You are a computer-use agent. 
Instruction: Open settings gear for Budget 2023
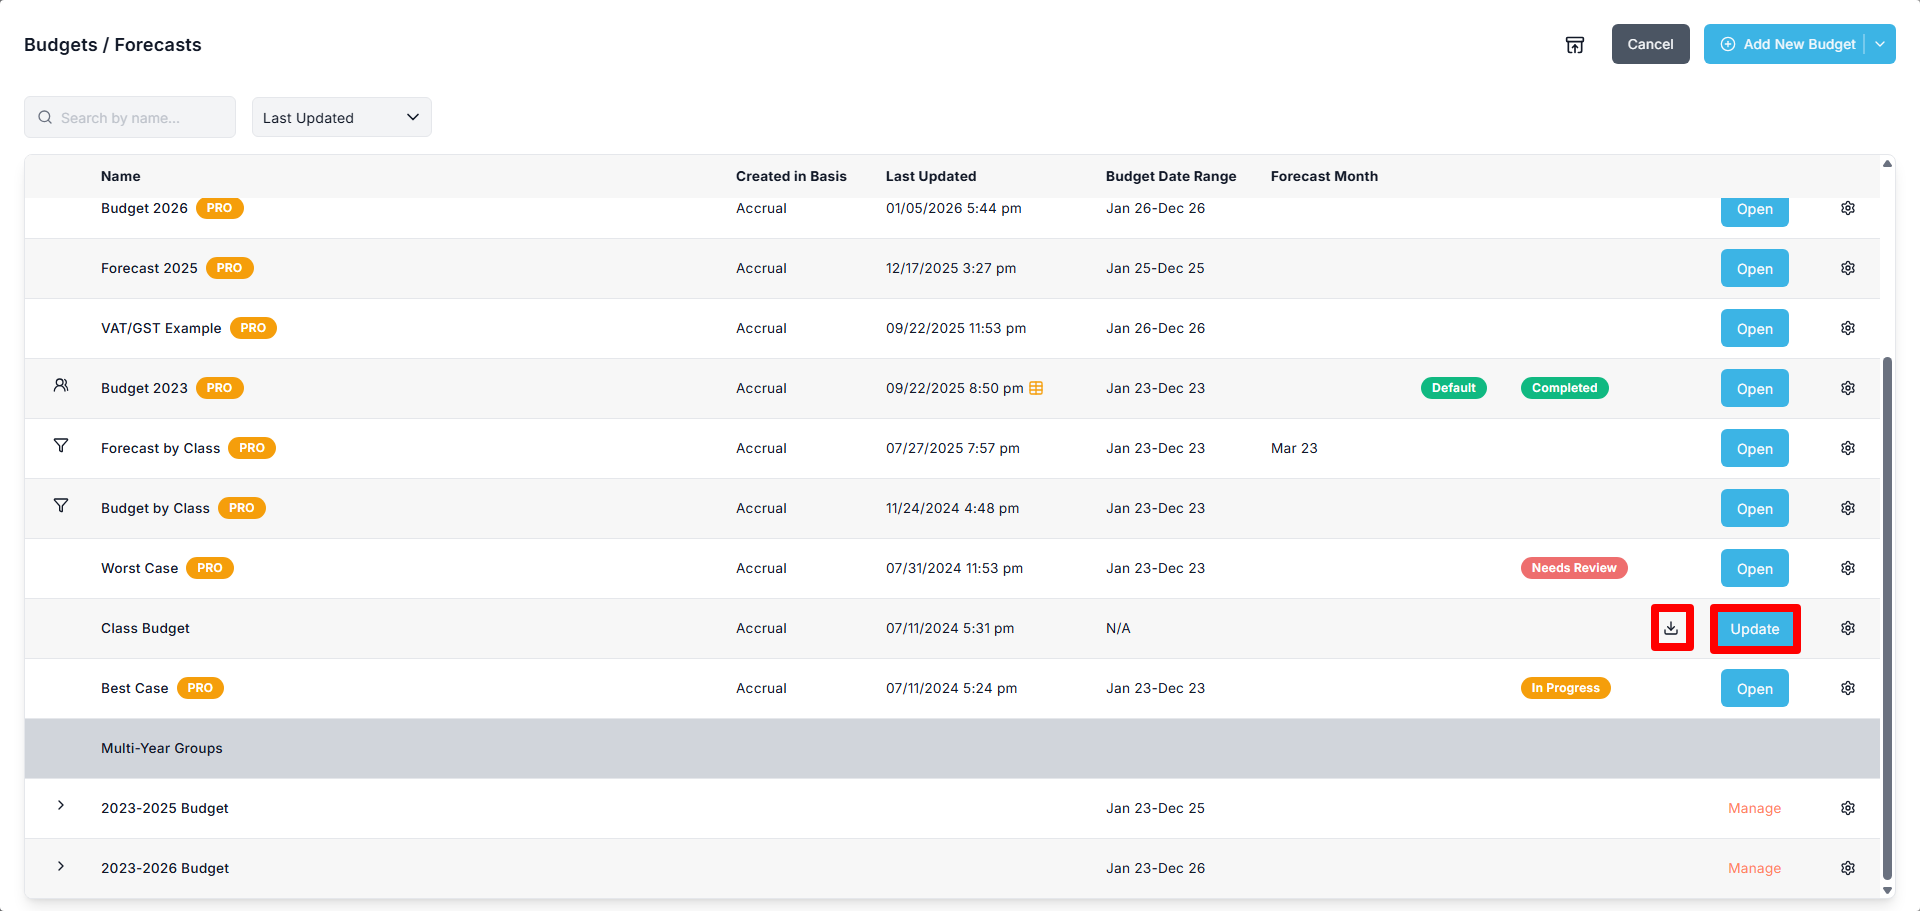(1848, 388)
